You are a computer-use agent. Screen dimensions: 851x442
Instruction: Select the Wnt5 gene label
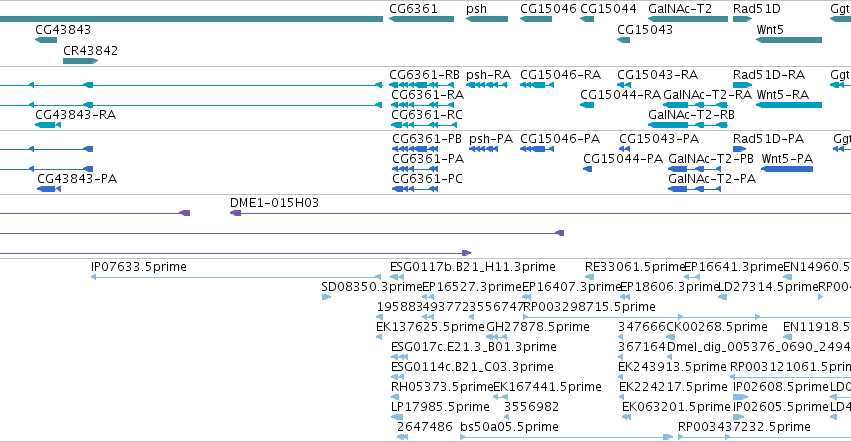770,30
